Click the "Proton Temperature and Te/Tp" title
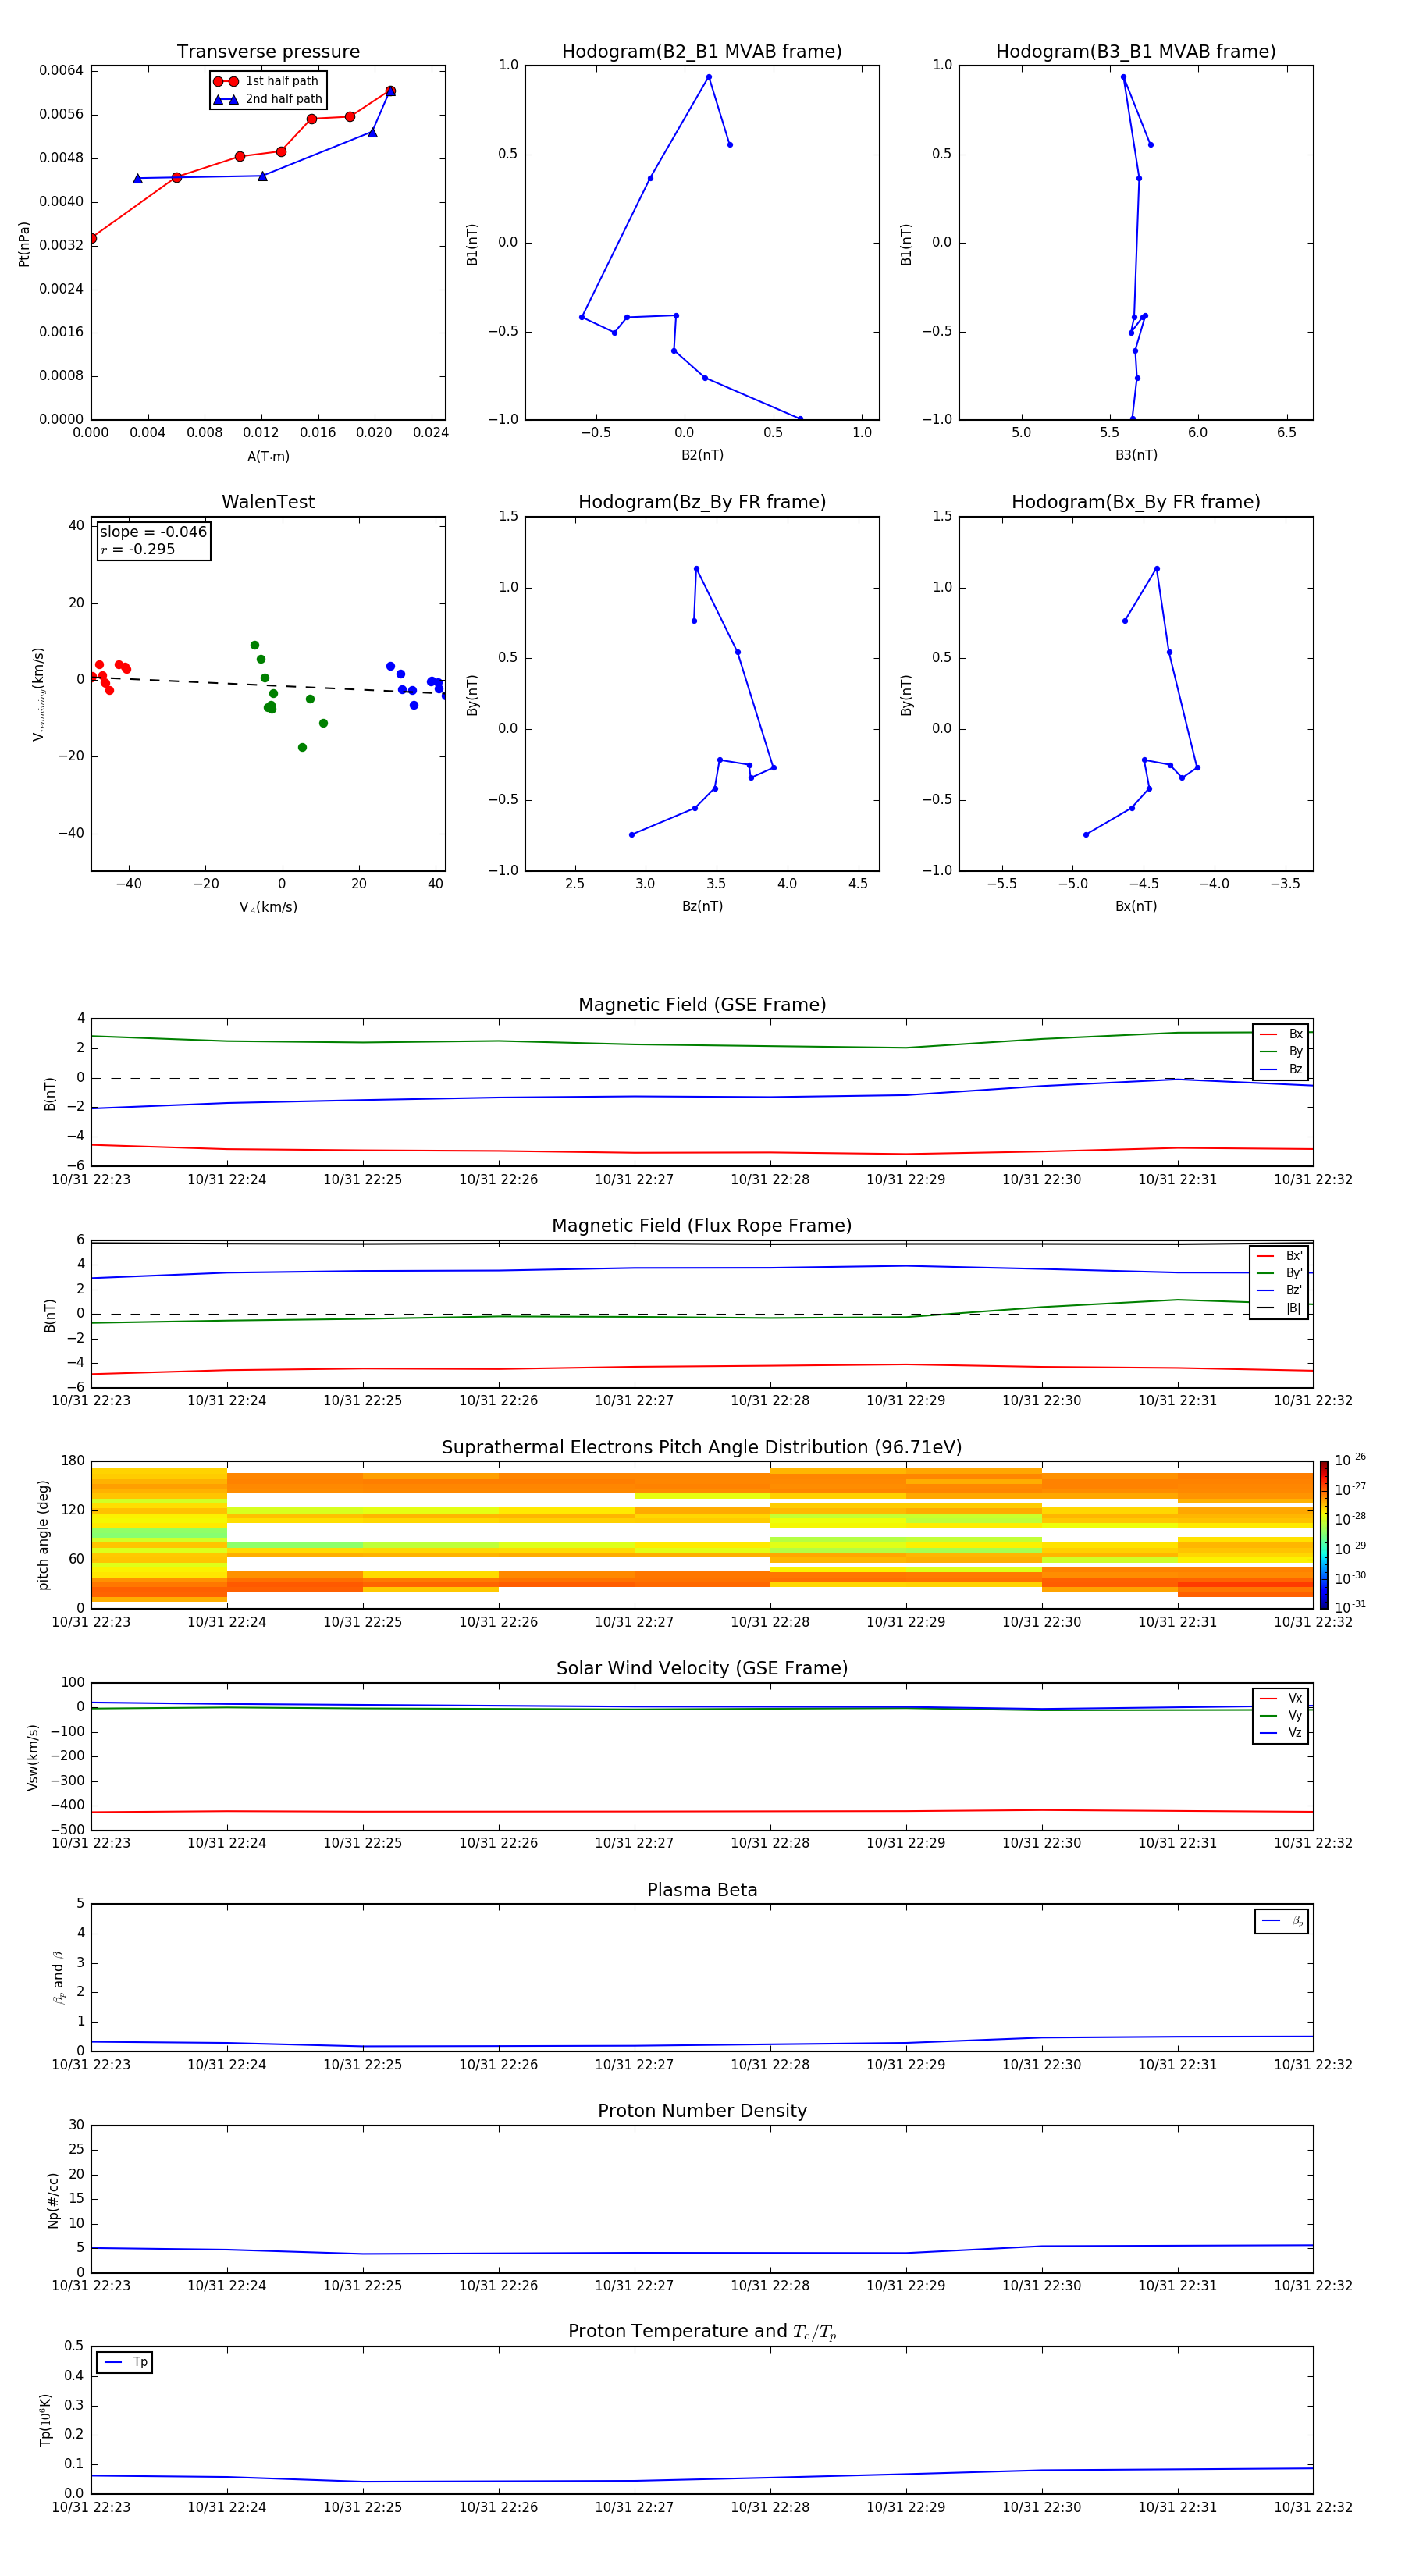The height and width of the screenshot is (2576, 1405). [702, 2332]
